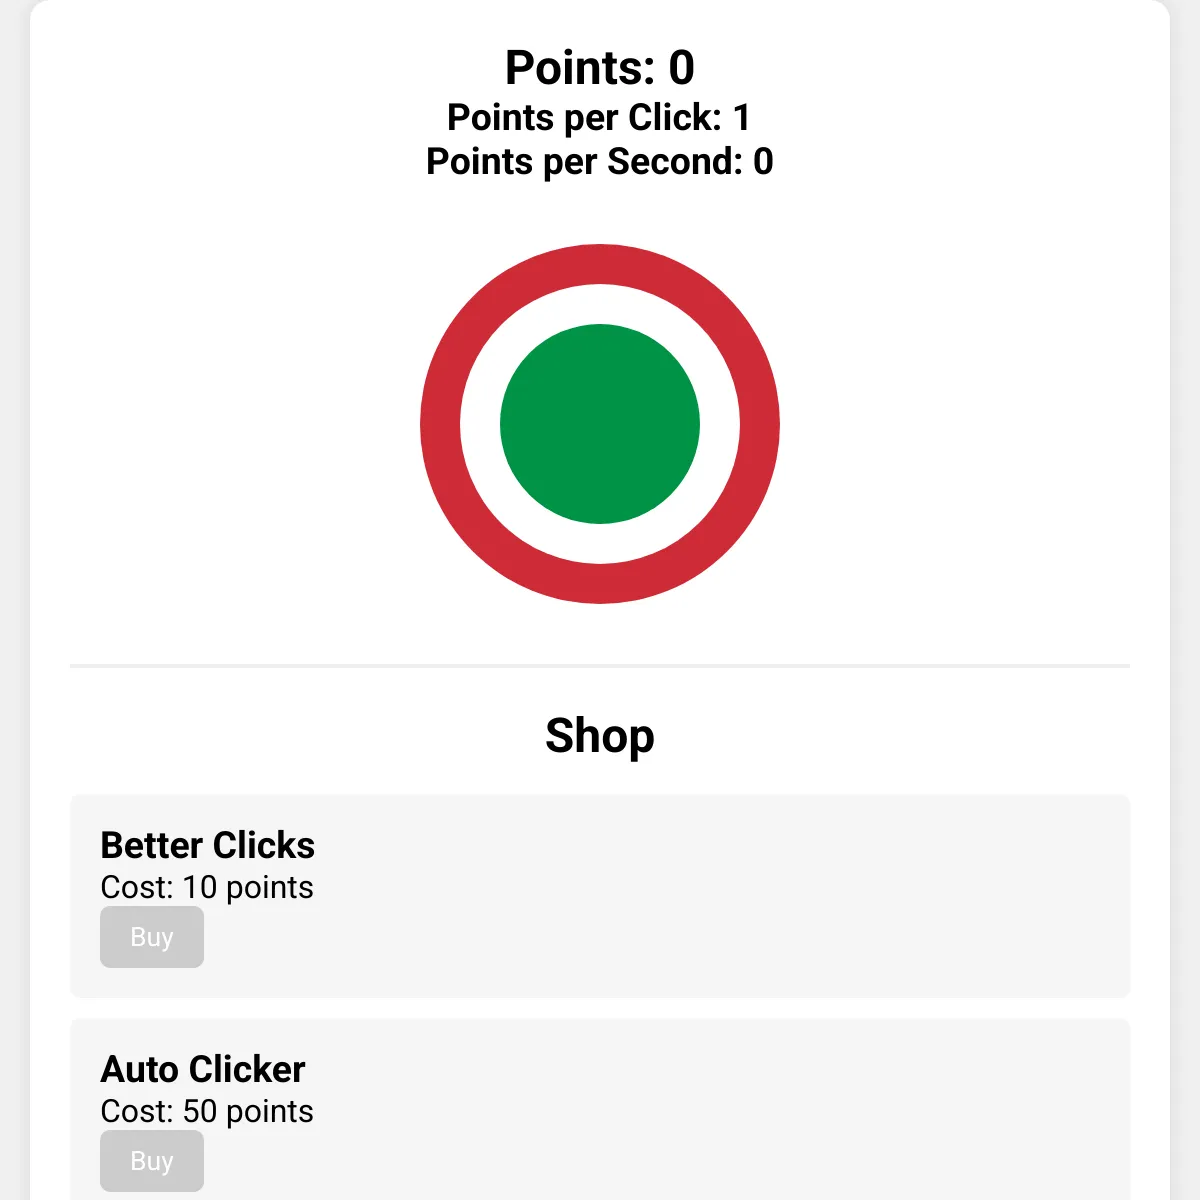Click the "Points per Click: 1" label
1200x1200 pixels.
pyautogui.click(x=600, y=118)
